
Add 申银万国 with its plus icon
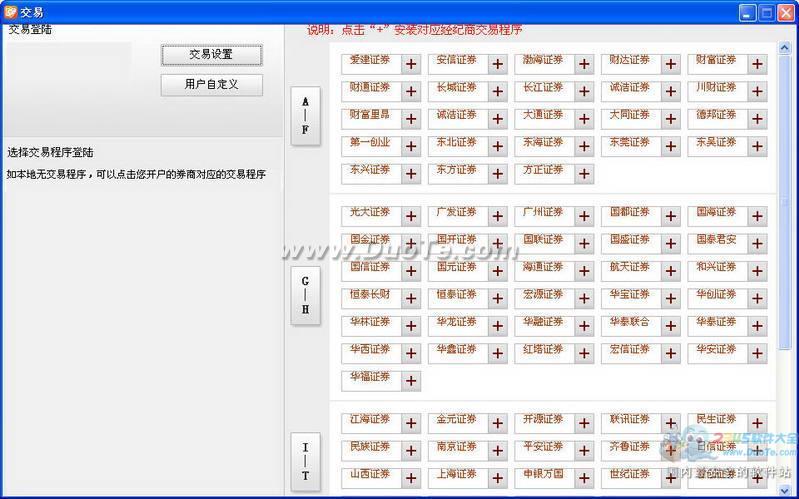click(x=584, y=479)
